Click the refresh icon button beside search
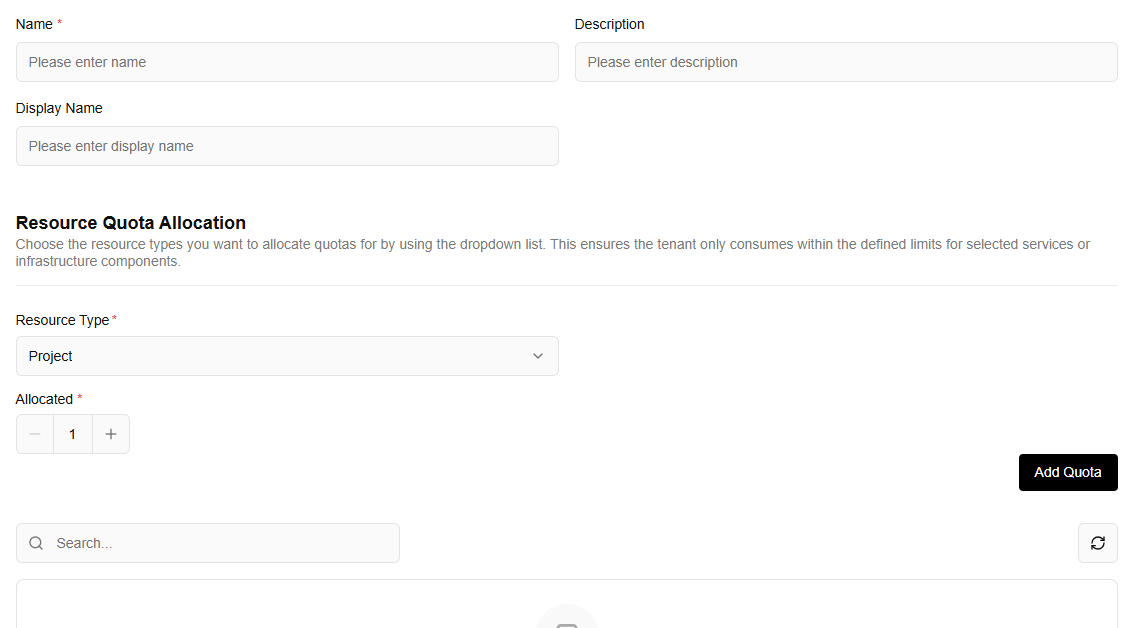This screenshot has width=1142, height=628. coord(1097,543)
